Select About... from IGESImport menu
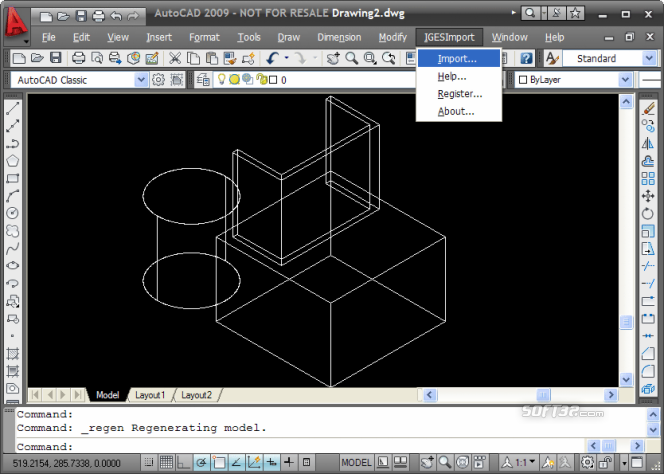This screenshot has width=664, height=474. pos(459,111)
